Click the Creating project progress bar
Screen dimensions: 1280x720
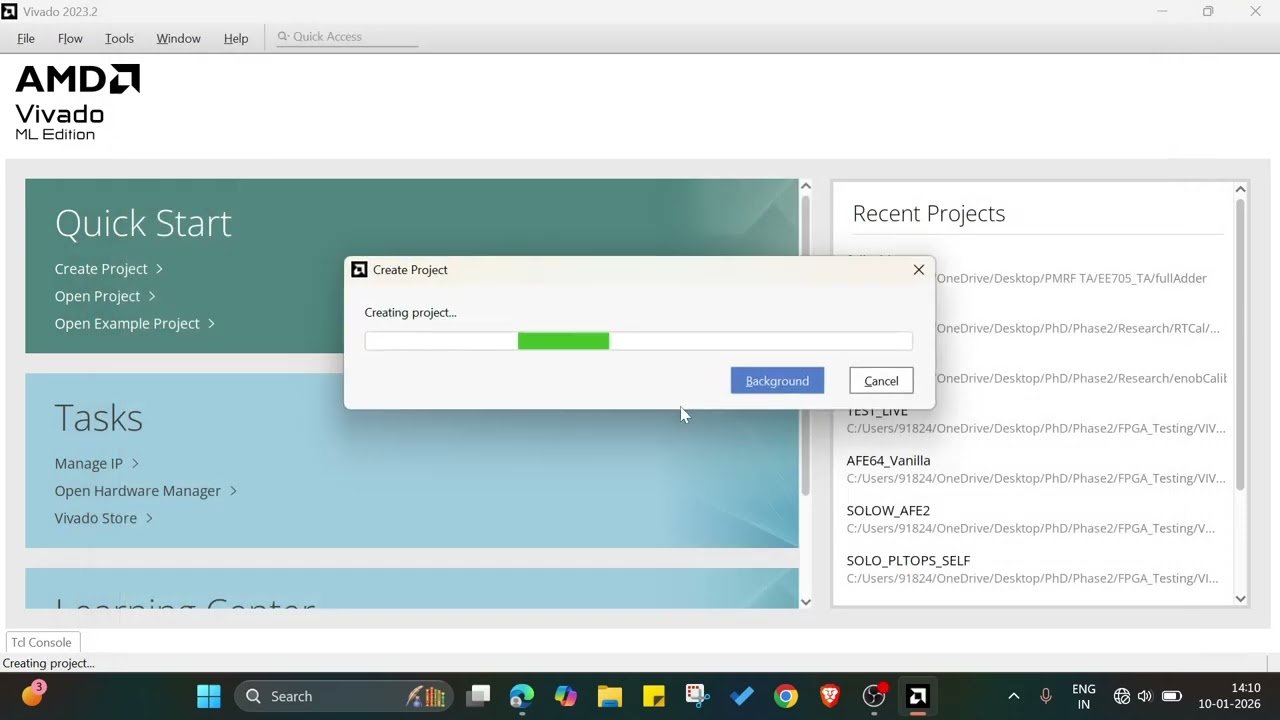pos(638,341)
